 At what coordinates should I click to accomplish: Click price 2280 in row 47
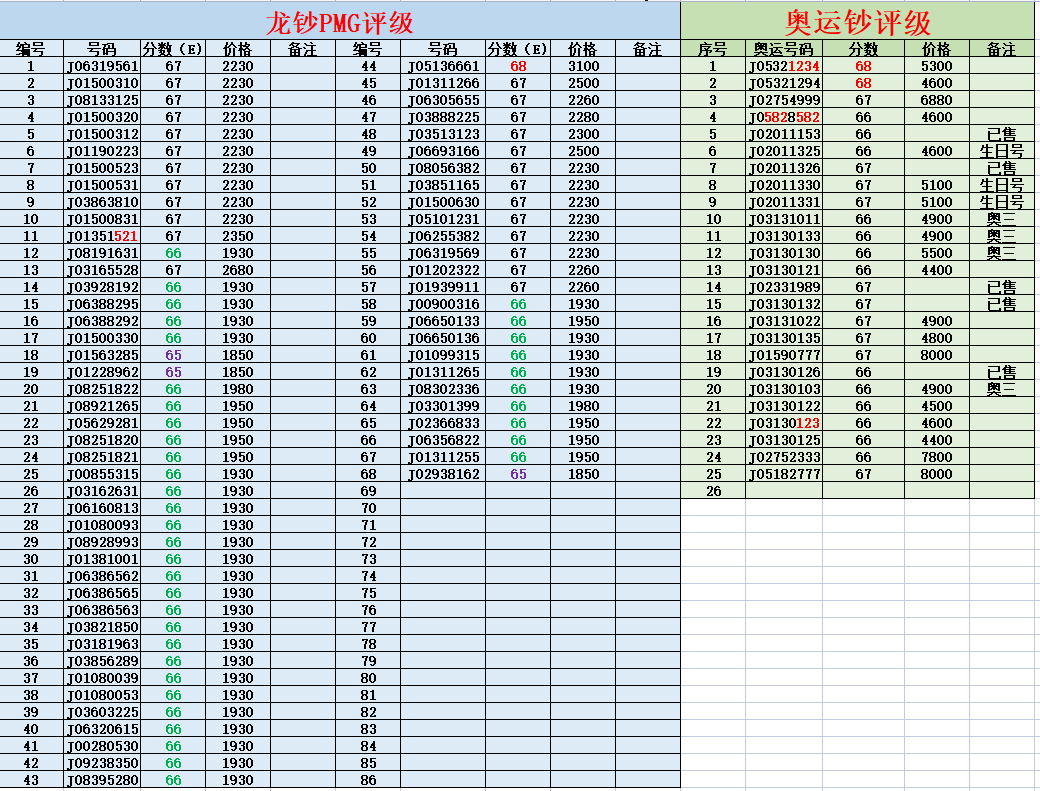click(x=583, y=117)
